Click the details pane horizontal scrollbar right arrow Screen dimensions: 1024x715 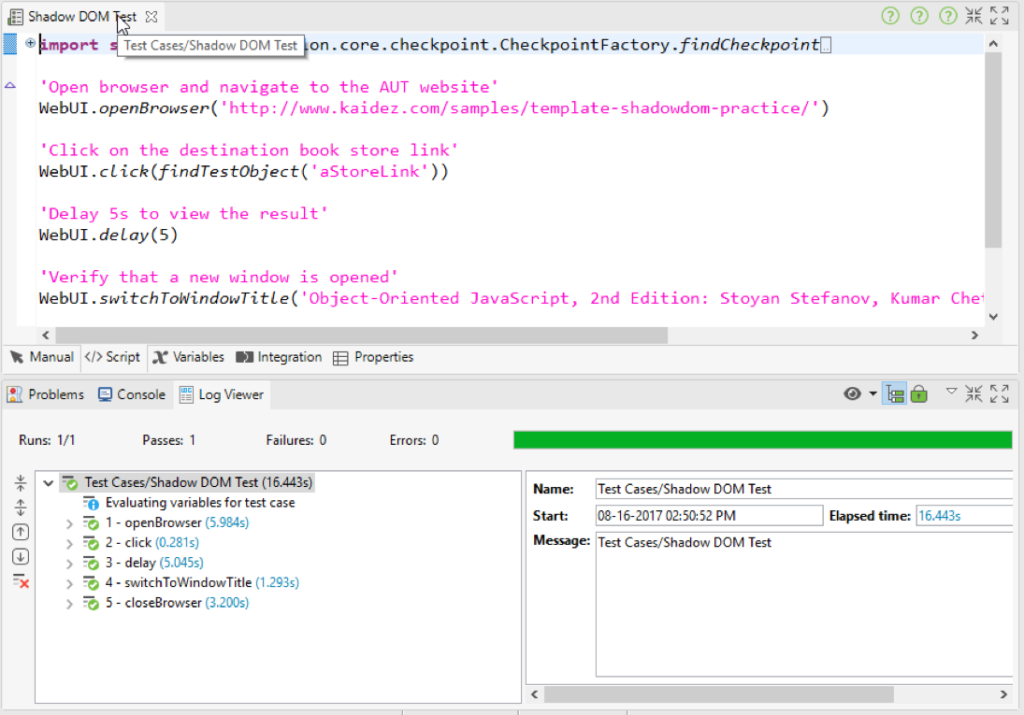pos(1003,694)
